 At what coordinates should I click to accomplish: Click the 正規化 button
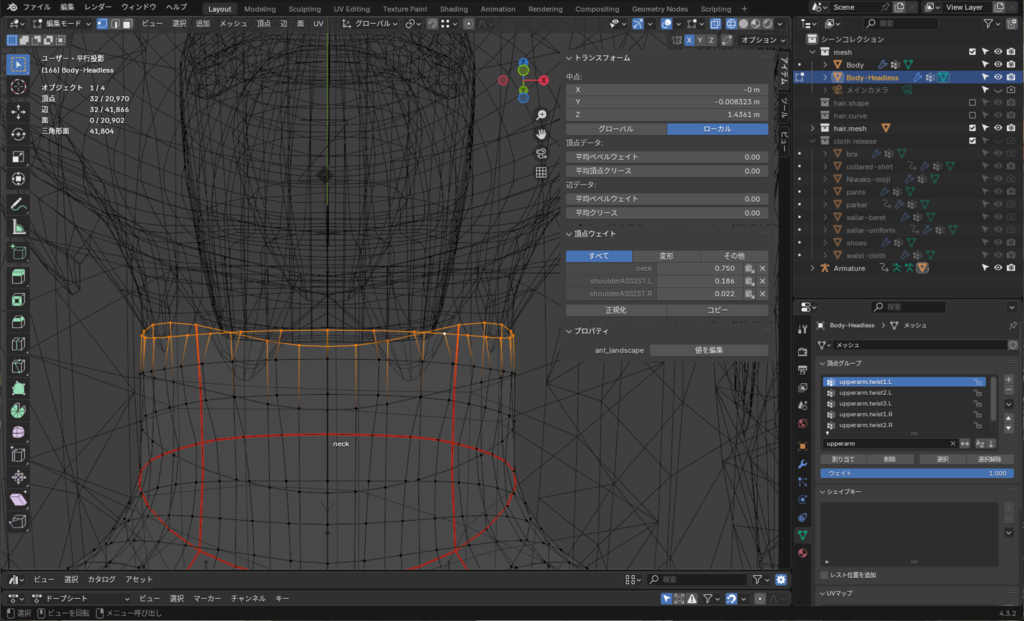[616, 310]
